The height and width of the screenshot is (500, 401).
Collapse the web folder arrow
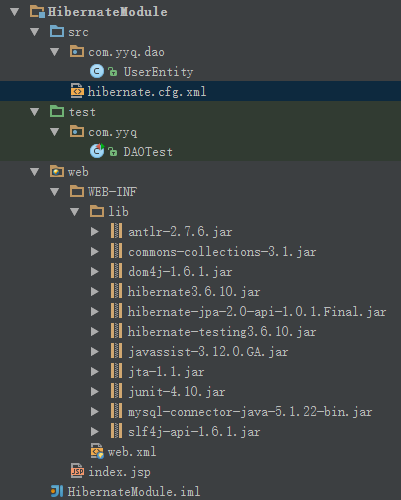coord(35,172)
